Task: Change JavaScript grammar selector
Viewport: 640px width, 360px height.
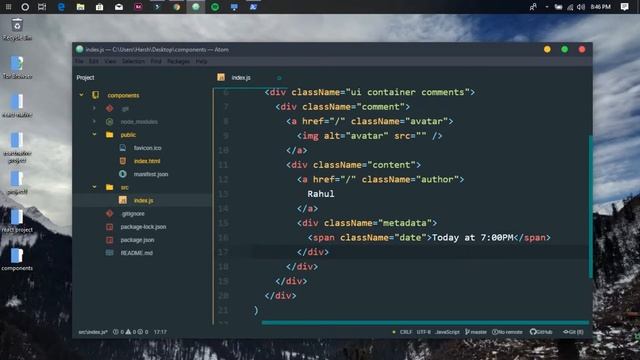Action: point(447,332)
